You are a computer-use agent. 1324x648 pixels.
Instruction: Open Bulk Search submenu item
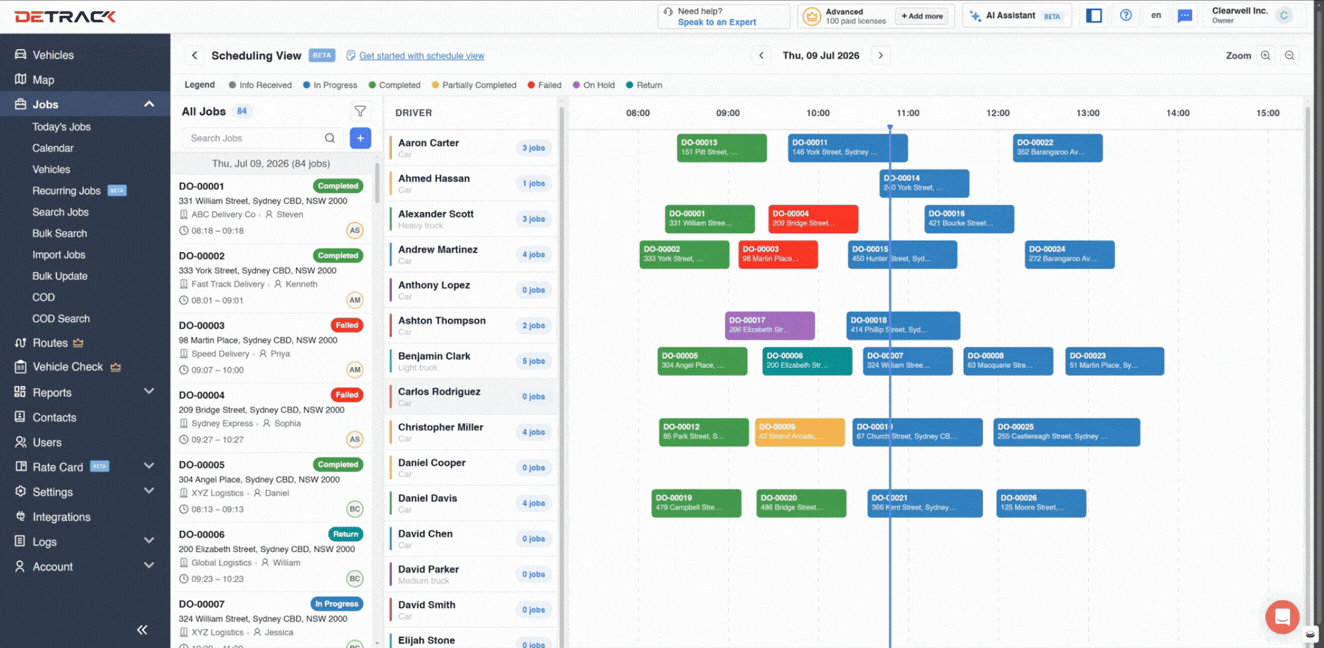point(59,233)
